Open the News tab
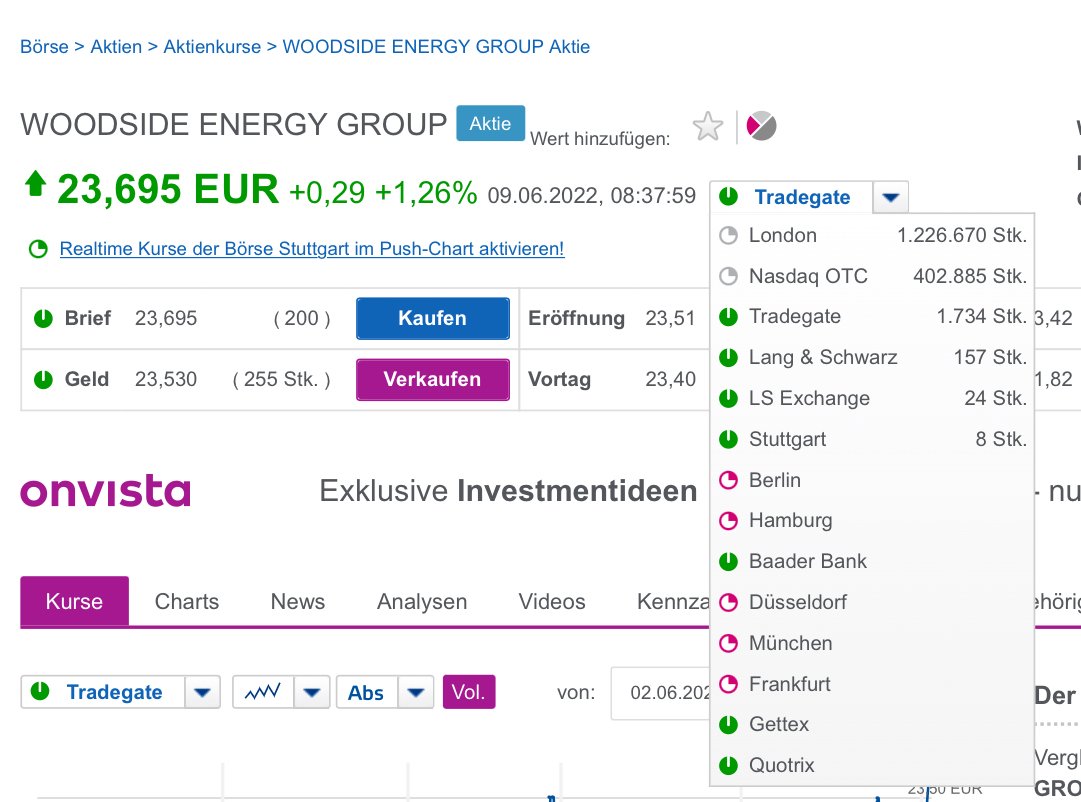 point(298,601)
